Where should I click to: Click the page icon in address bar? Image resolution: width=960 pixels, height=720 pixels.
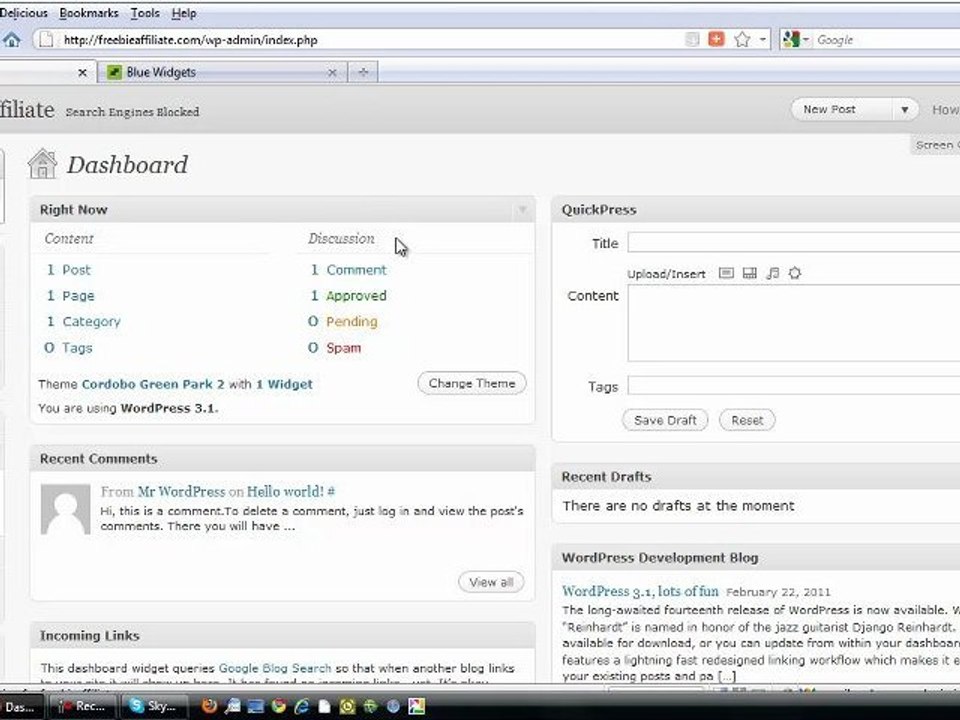pos(46,40)
